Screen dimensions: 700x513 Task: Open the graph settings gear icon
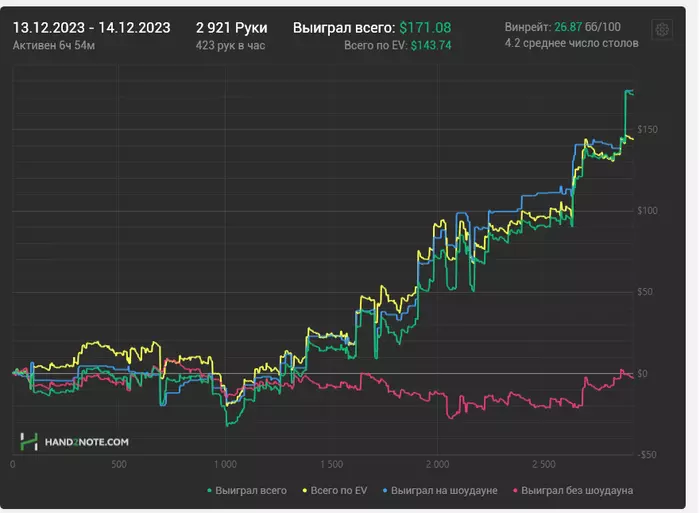point(662,29)
